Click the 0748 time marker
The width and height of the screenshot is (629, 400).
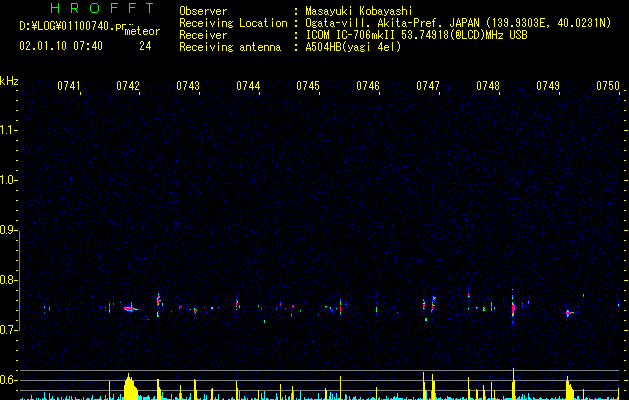[x=488, y=86]
